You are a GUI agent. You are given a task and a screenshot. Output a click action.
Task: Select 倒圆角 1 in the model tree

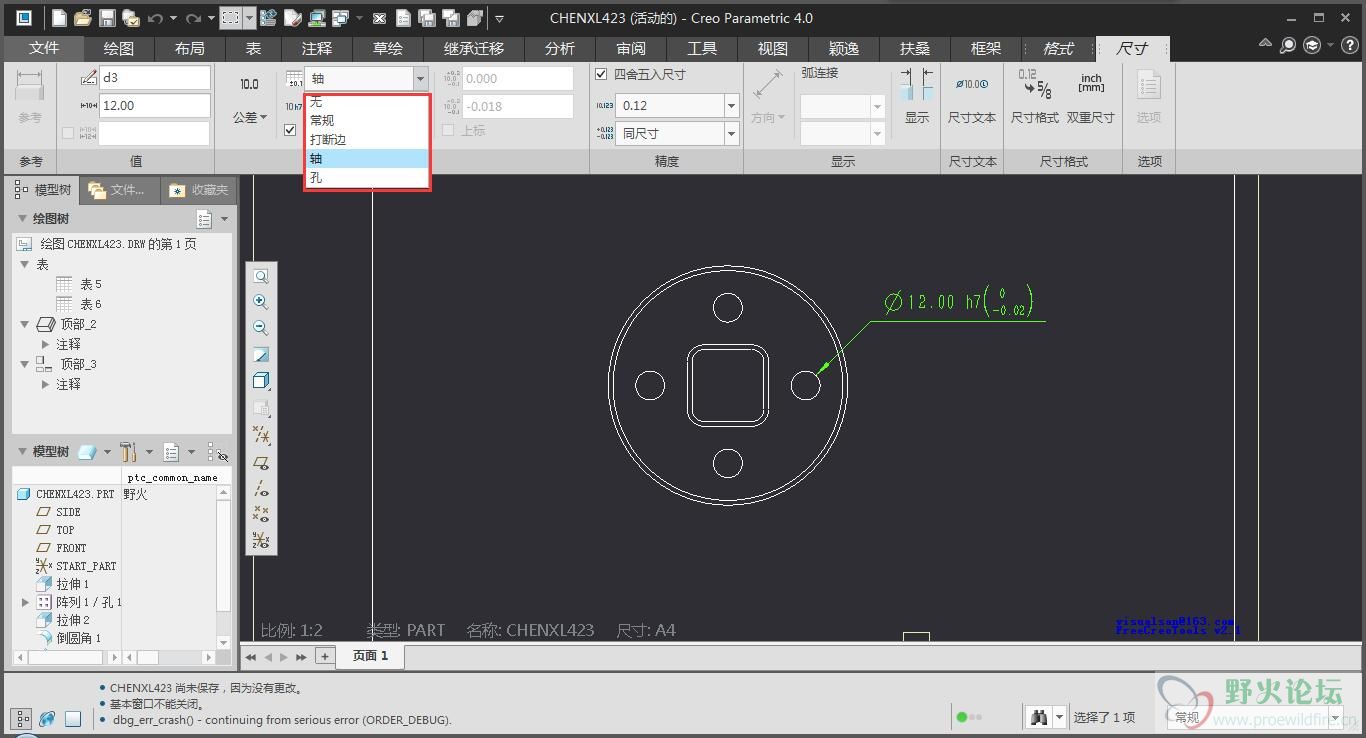click(x=79, y=638)
